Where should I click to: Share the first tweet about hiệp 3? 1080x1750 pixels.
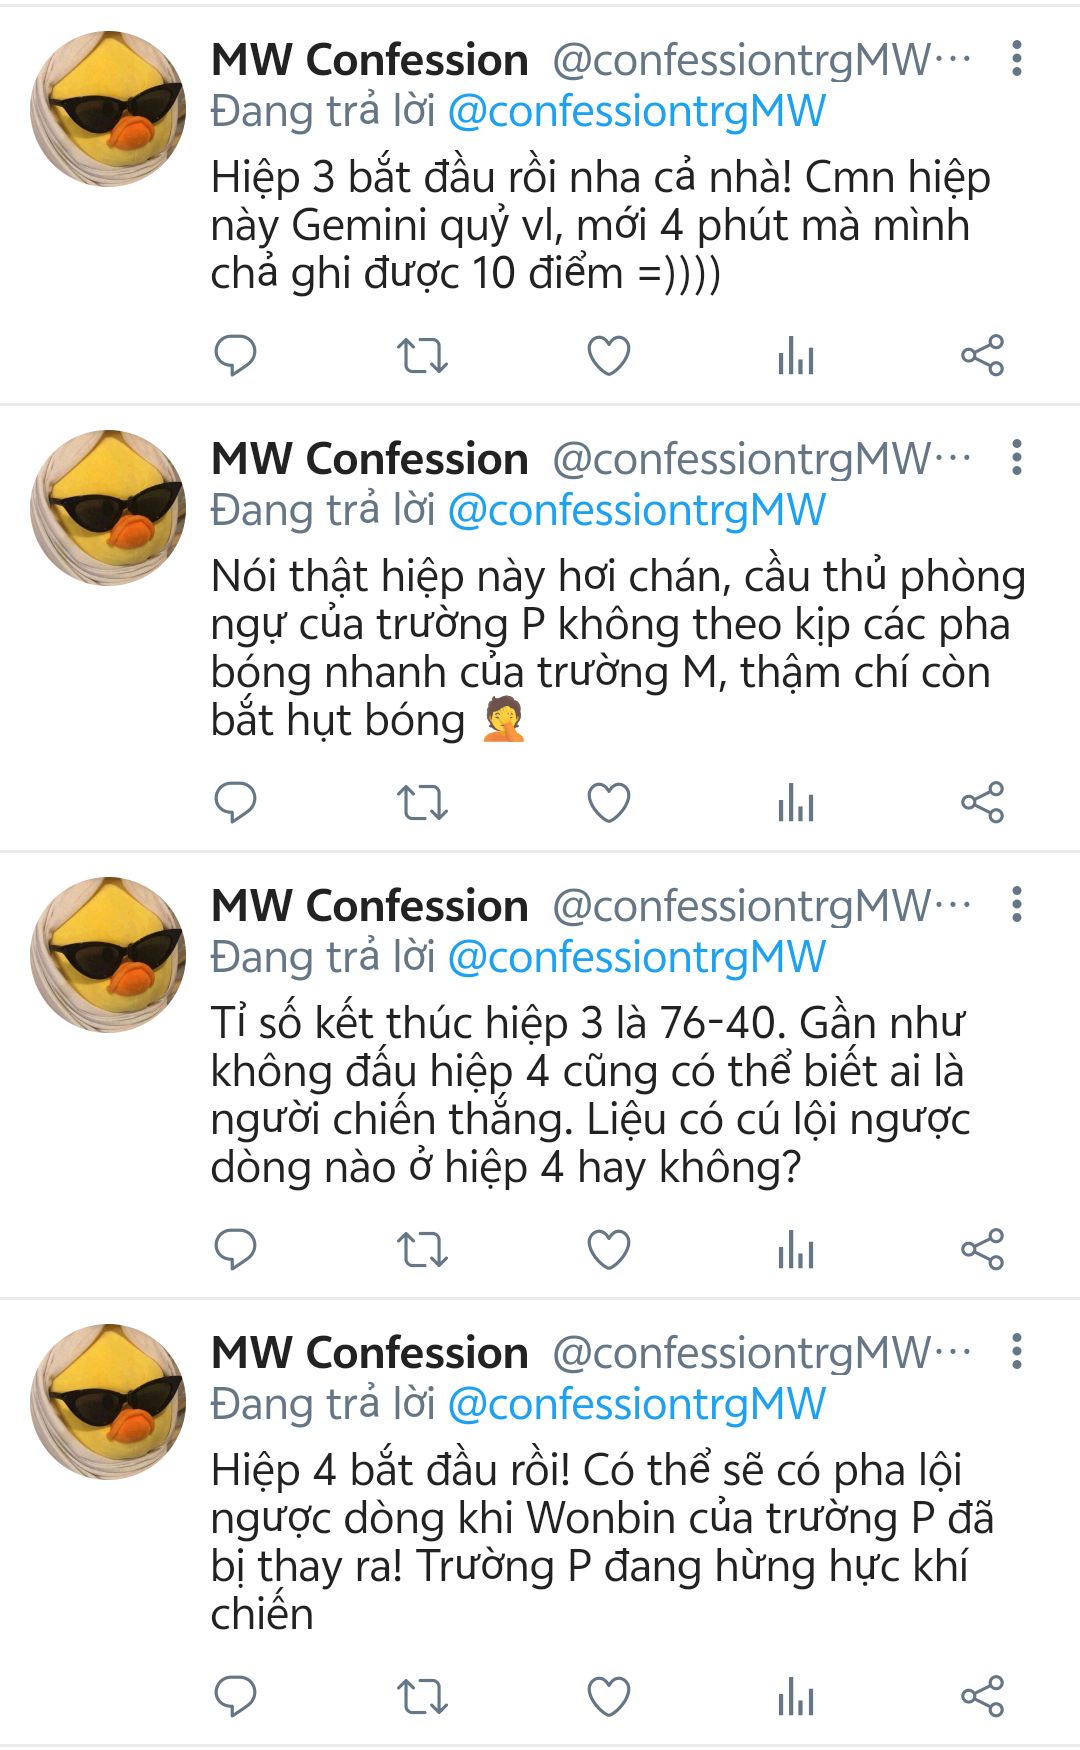click(x=982, y=356)
